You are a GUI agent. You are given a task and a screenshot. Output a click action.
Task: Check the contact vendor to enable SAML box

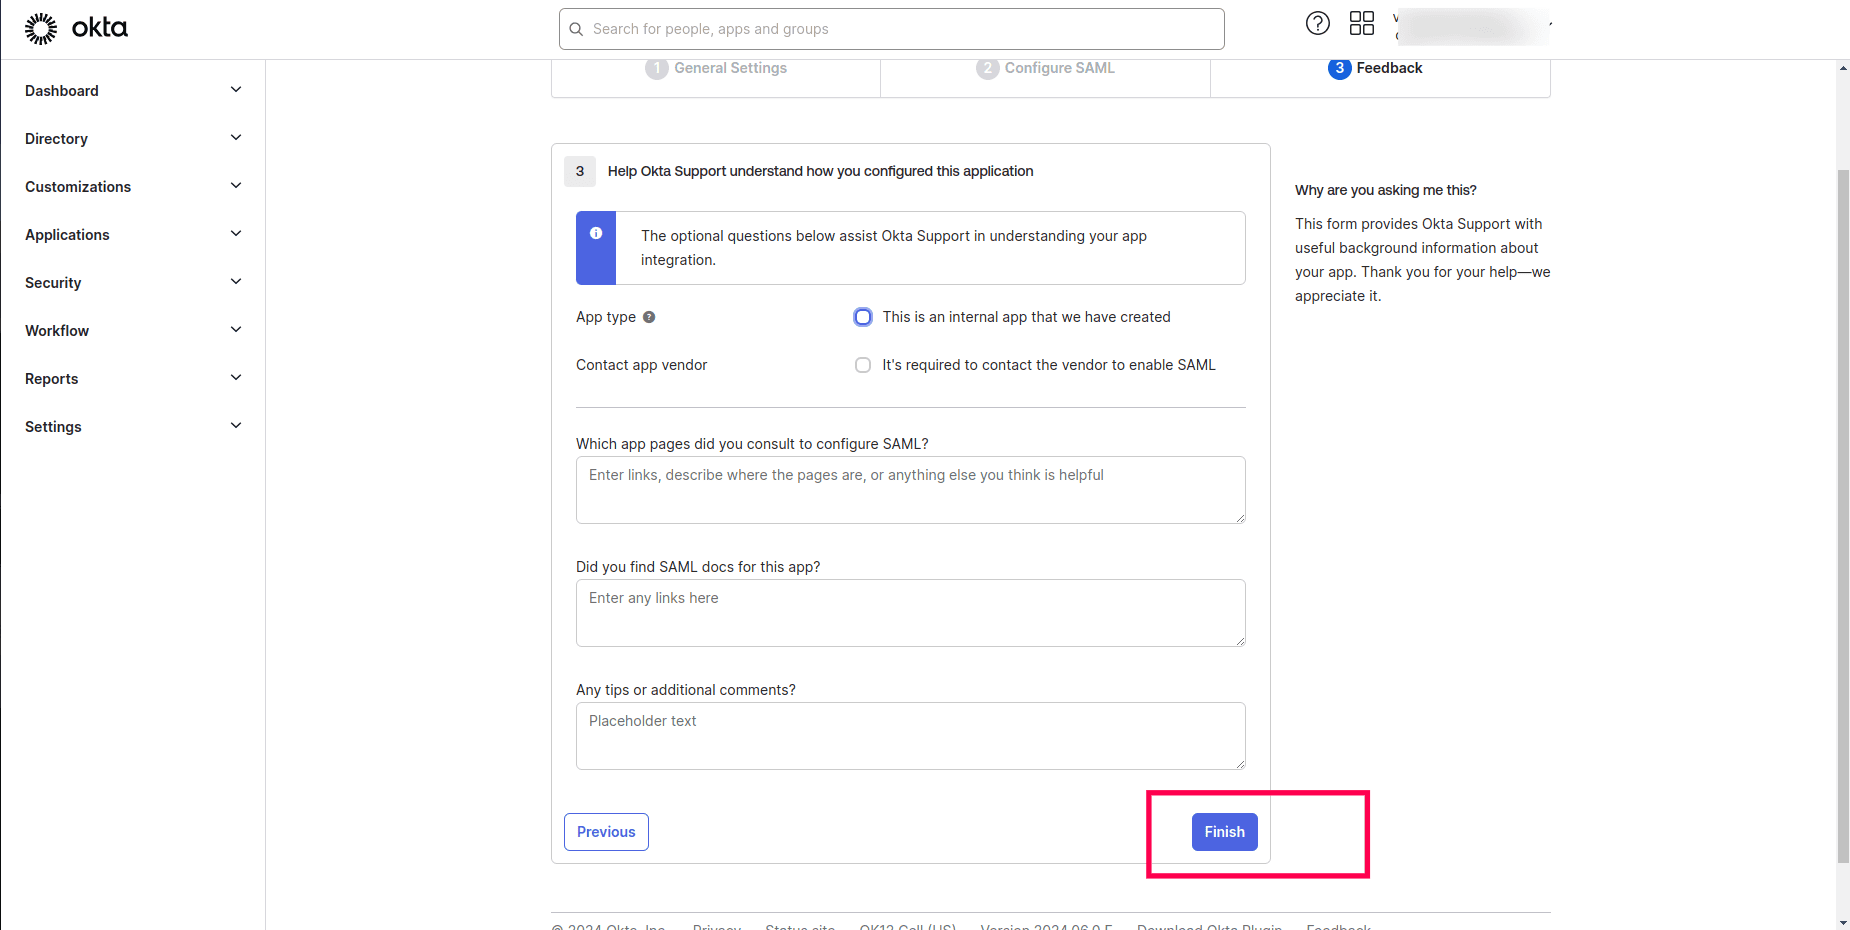click(863, 365)
